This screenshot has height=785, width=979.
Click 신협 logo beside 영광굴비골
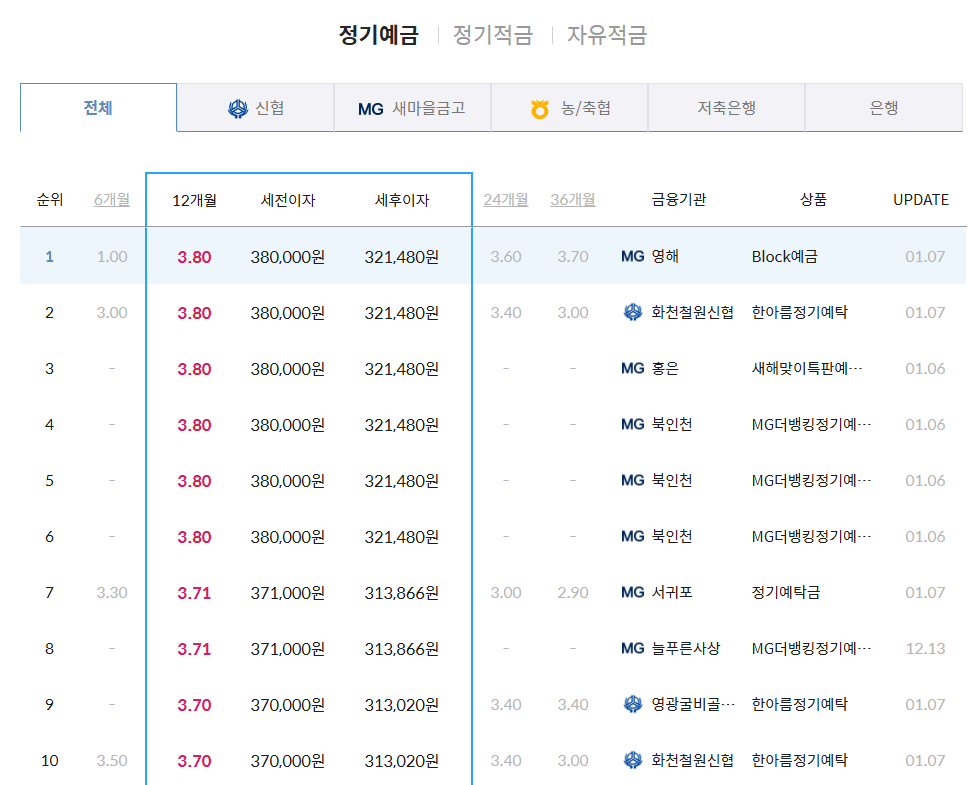click(633, 704)
